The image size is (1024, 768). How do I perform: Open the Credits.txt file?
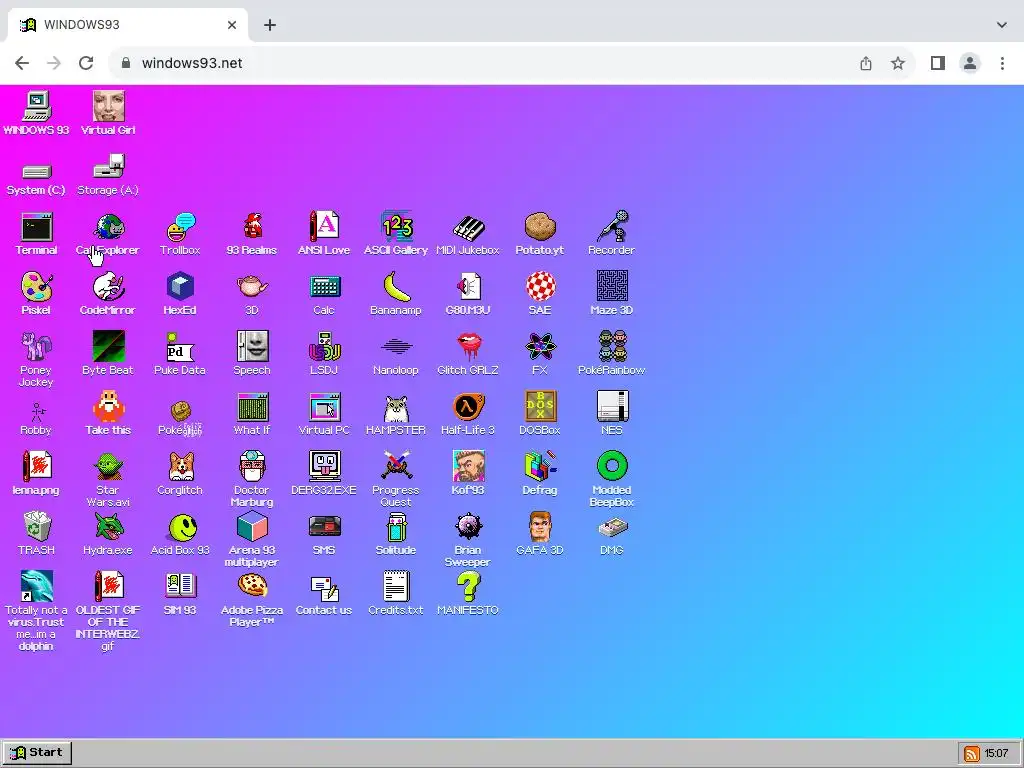pos(396,587)
